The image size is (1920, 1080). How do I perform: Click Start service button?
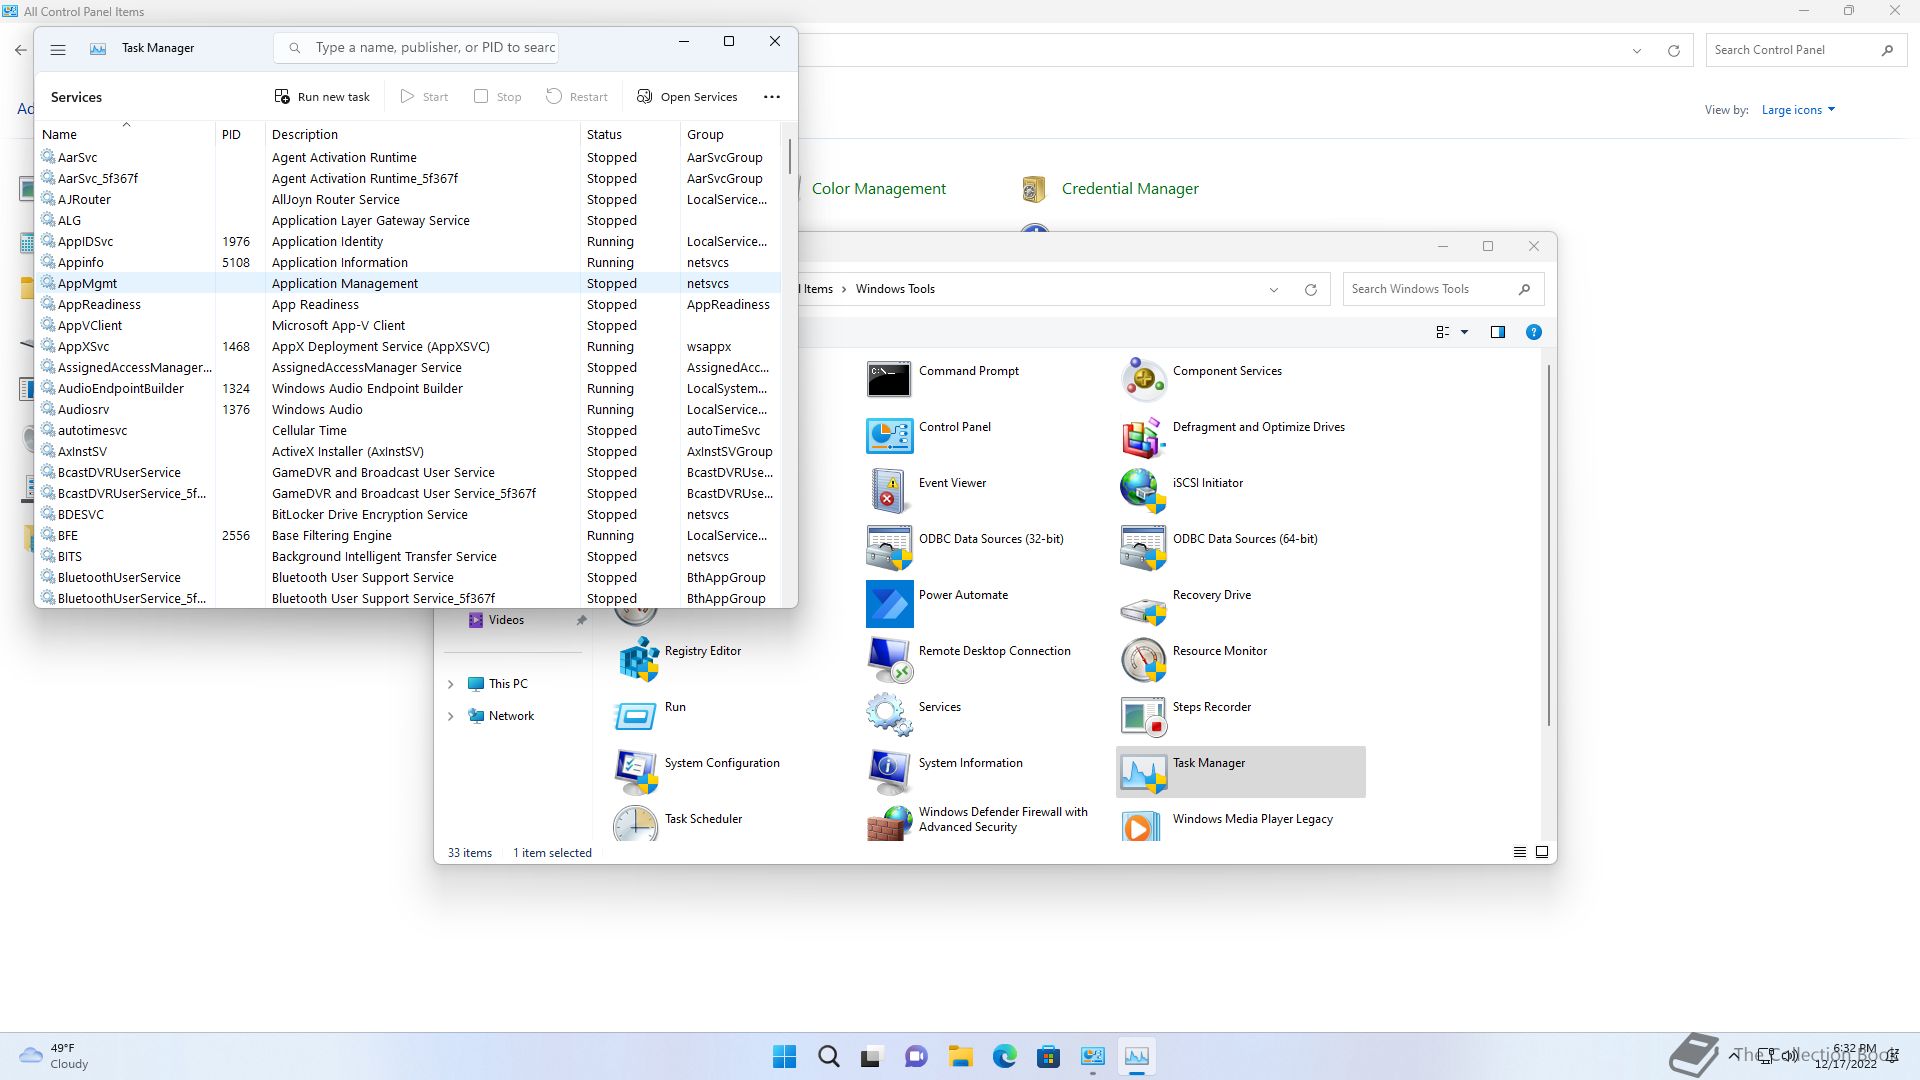point(424,97)
